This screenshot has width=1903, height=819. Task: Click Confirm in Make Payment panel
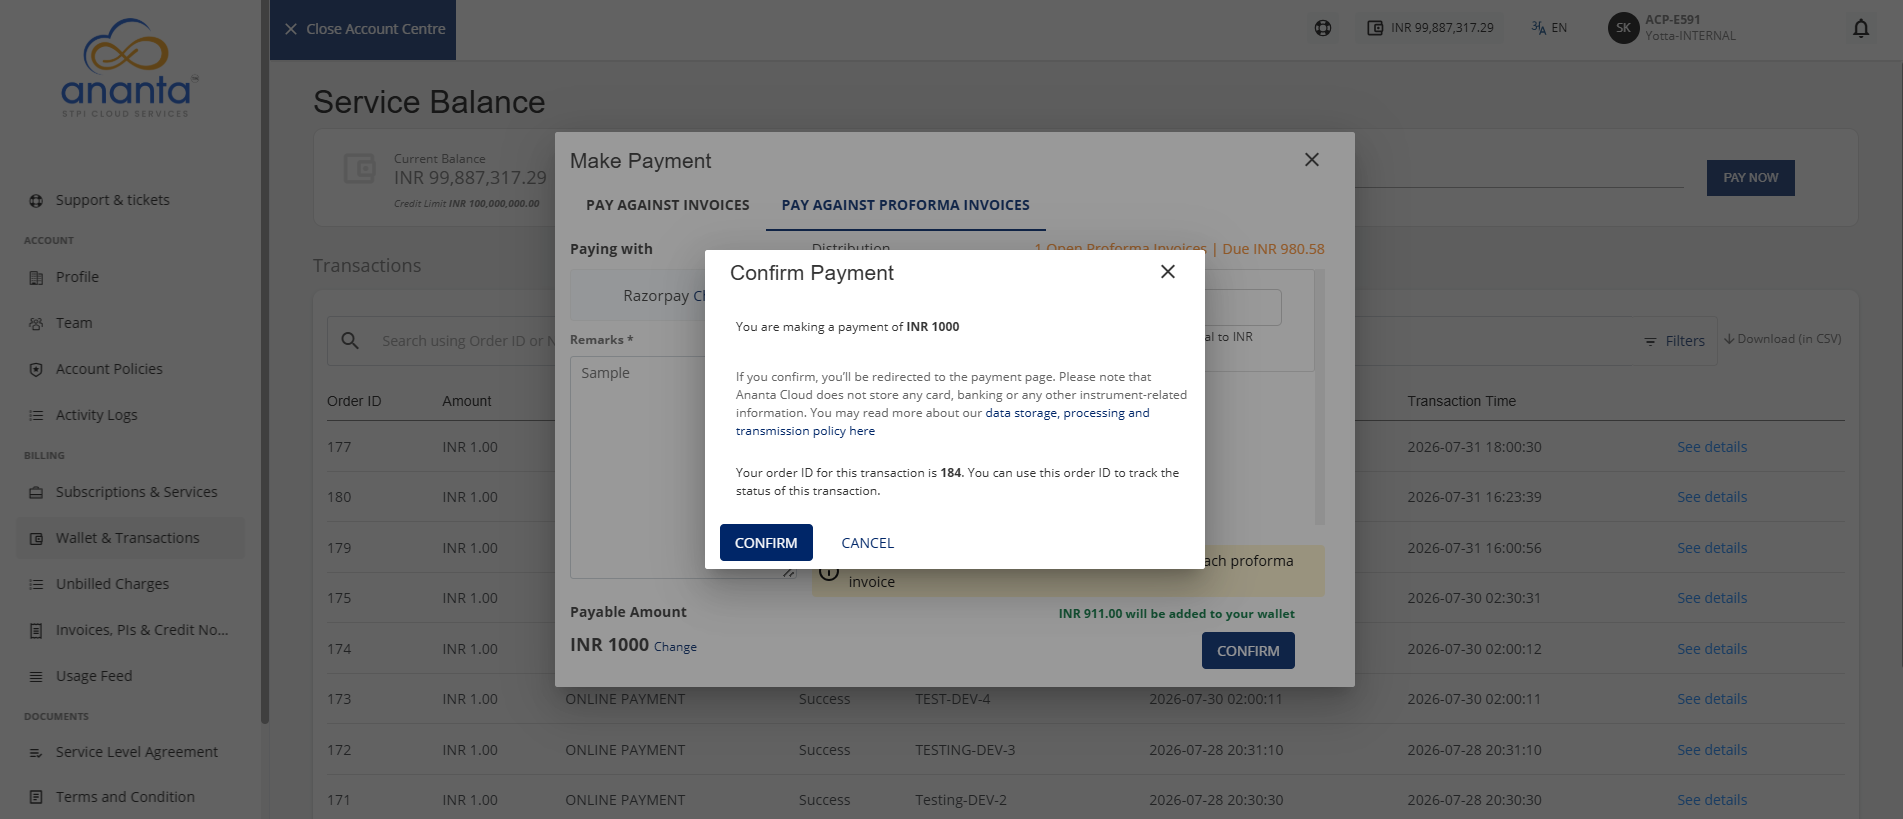point(1248,651)
